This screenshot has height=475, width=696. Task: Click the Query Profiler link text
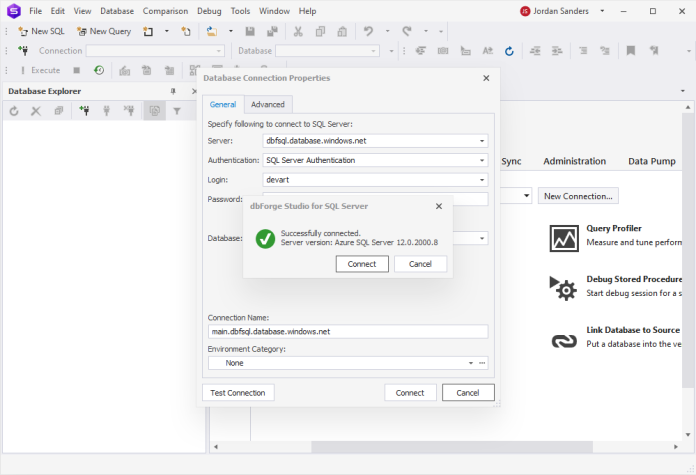pos(613,228)
